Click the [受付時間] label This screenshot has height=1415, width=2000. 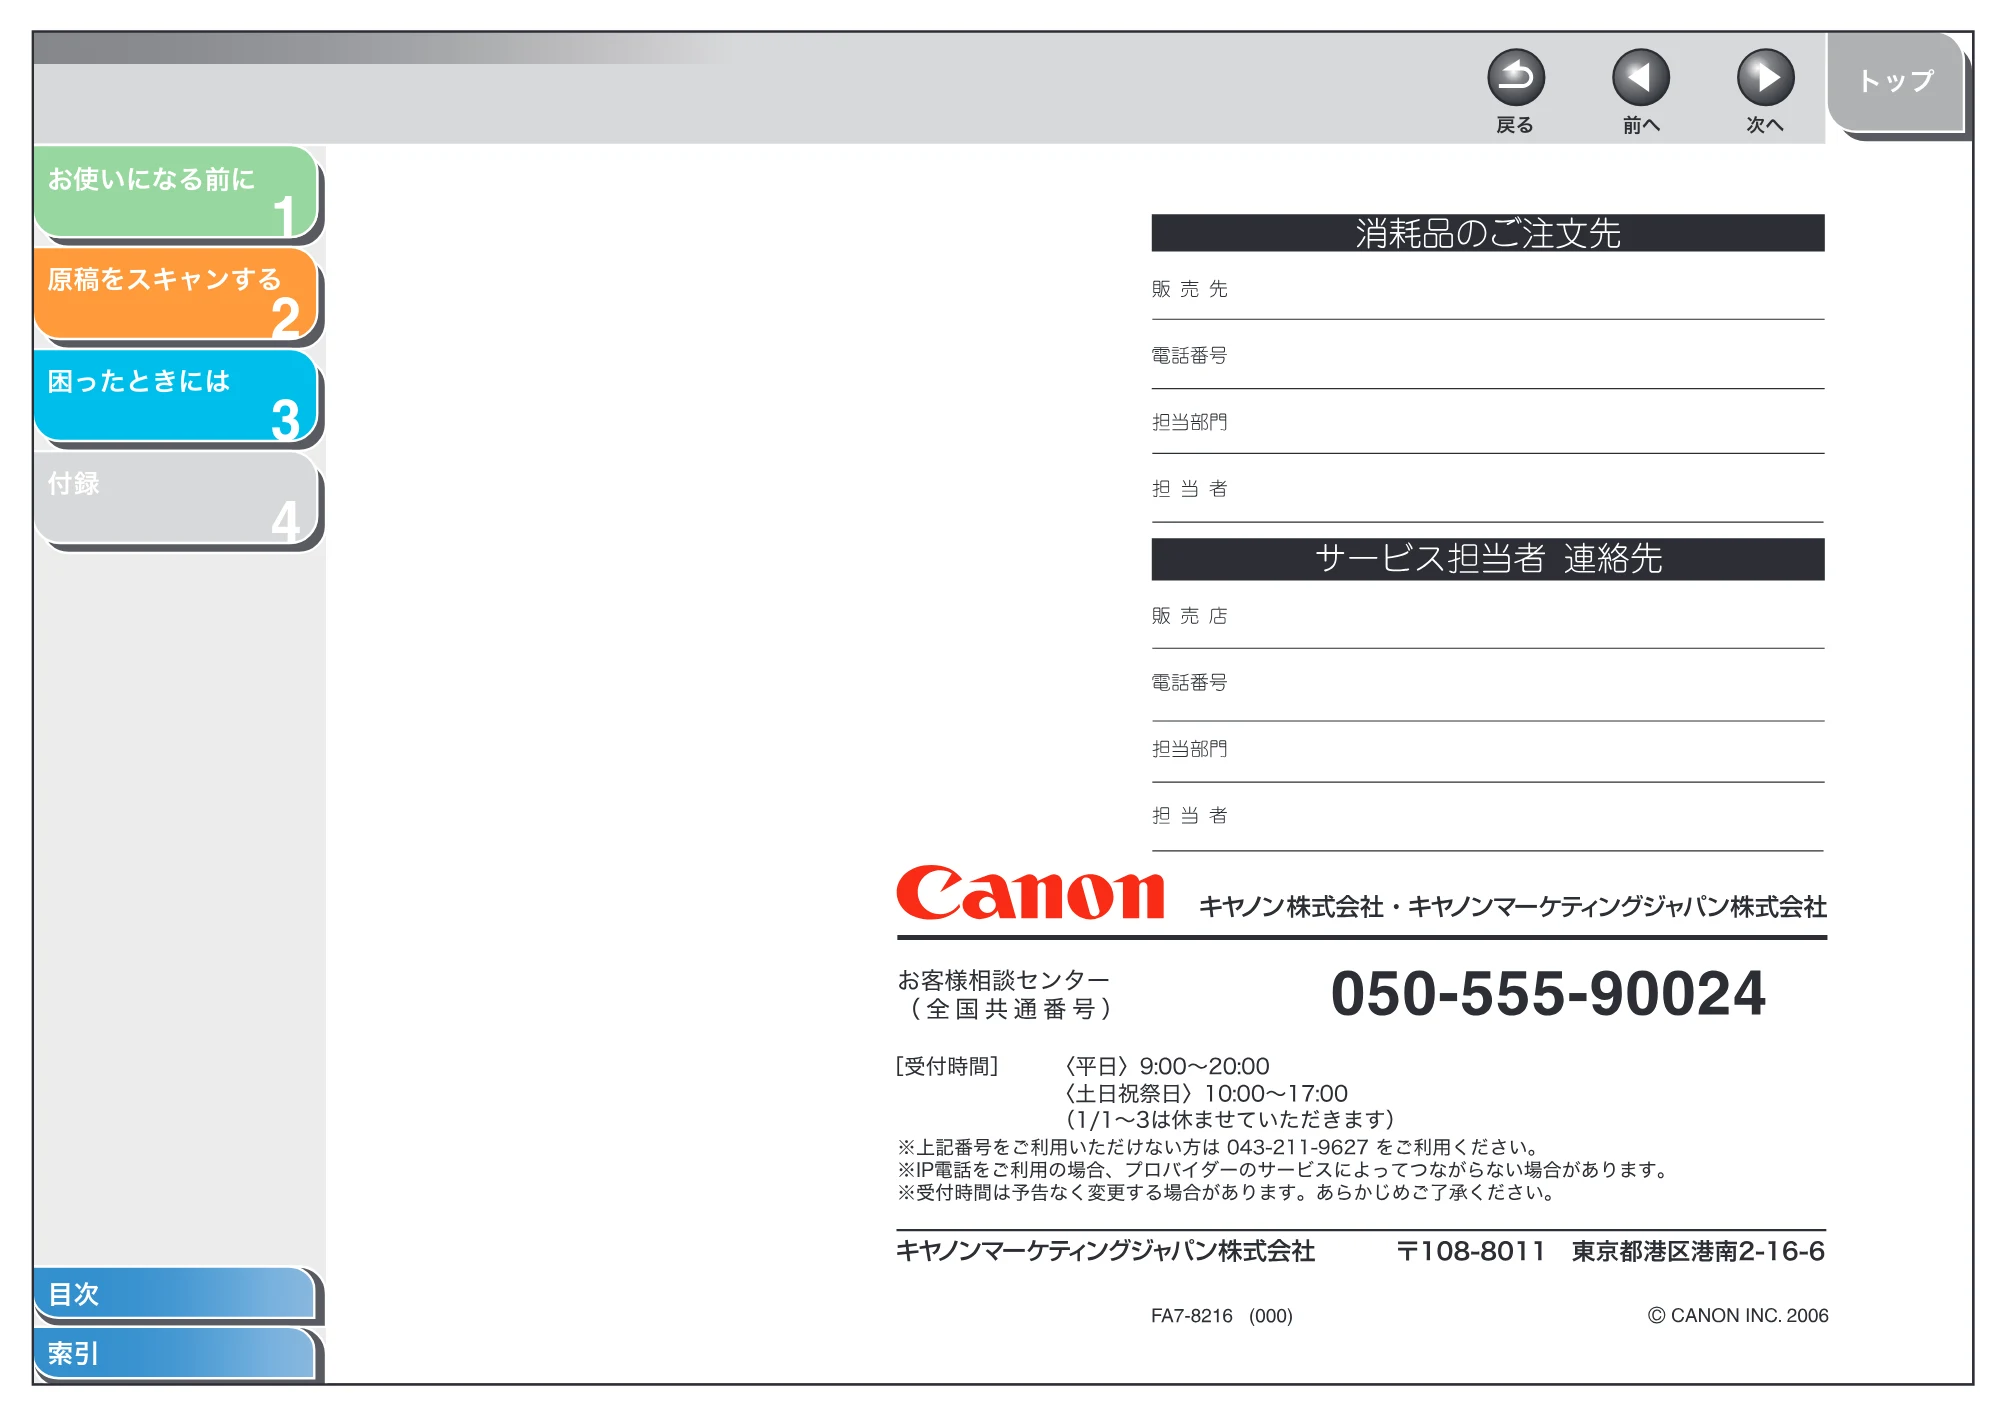(x=947, y=1066)
